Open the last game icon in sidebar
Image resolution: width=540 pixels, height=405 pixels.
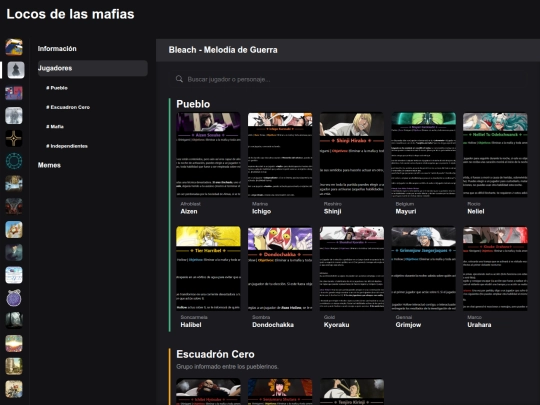click(x=14, y=389)
